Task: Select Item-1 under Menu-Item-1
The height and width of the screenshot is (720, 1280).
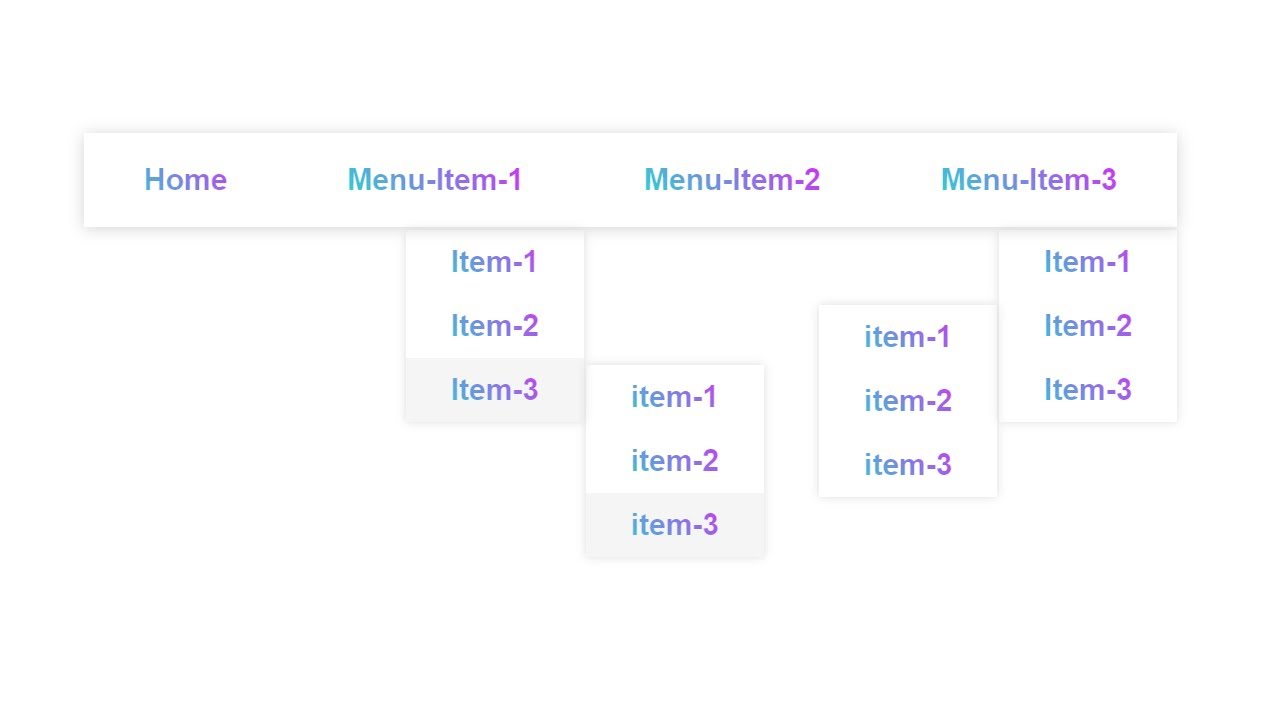Action: pos(494,262)
